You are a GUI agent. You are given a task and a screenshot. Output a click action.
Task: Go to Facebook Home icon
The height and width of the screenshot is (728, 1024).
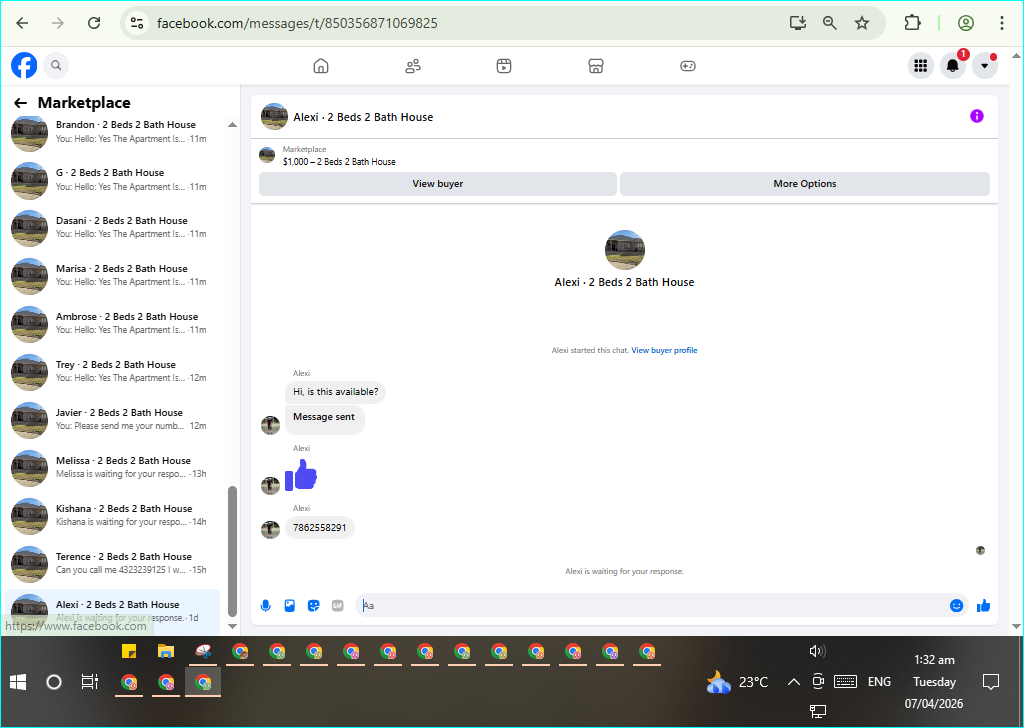(321, 66)
